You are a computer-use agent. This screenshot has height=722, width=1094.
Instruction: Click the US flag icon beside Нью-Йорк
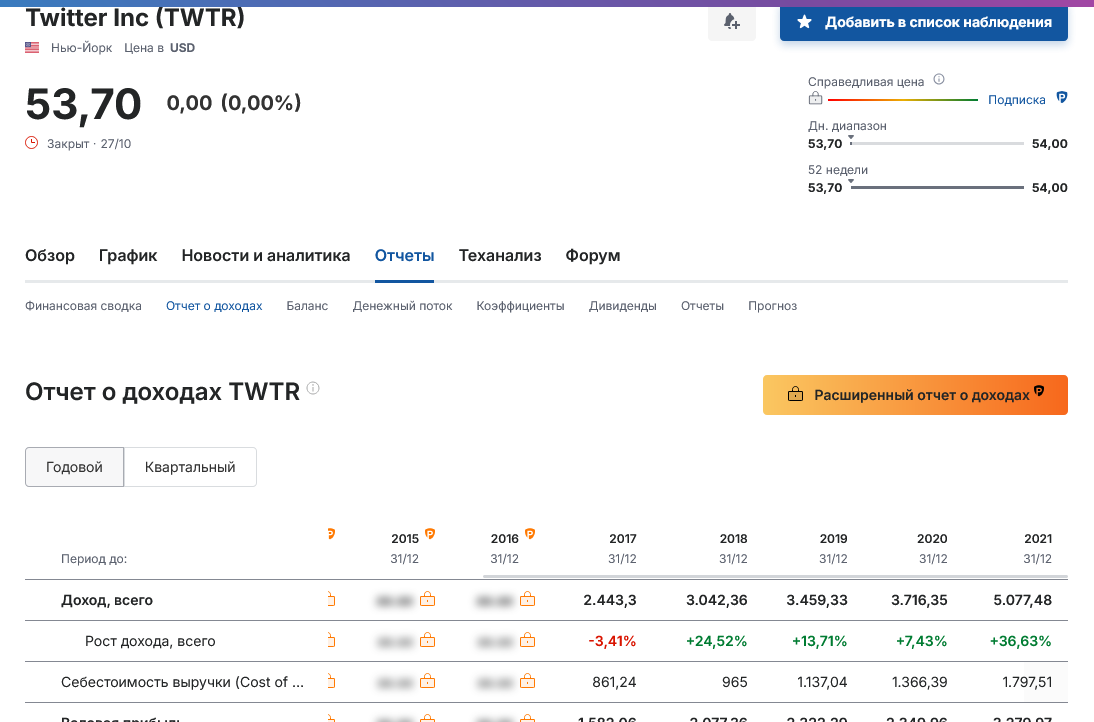pyautogui.click(x=32, y=47)
